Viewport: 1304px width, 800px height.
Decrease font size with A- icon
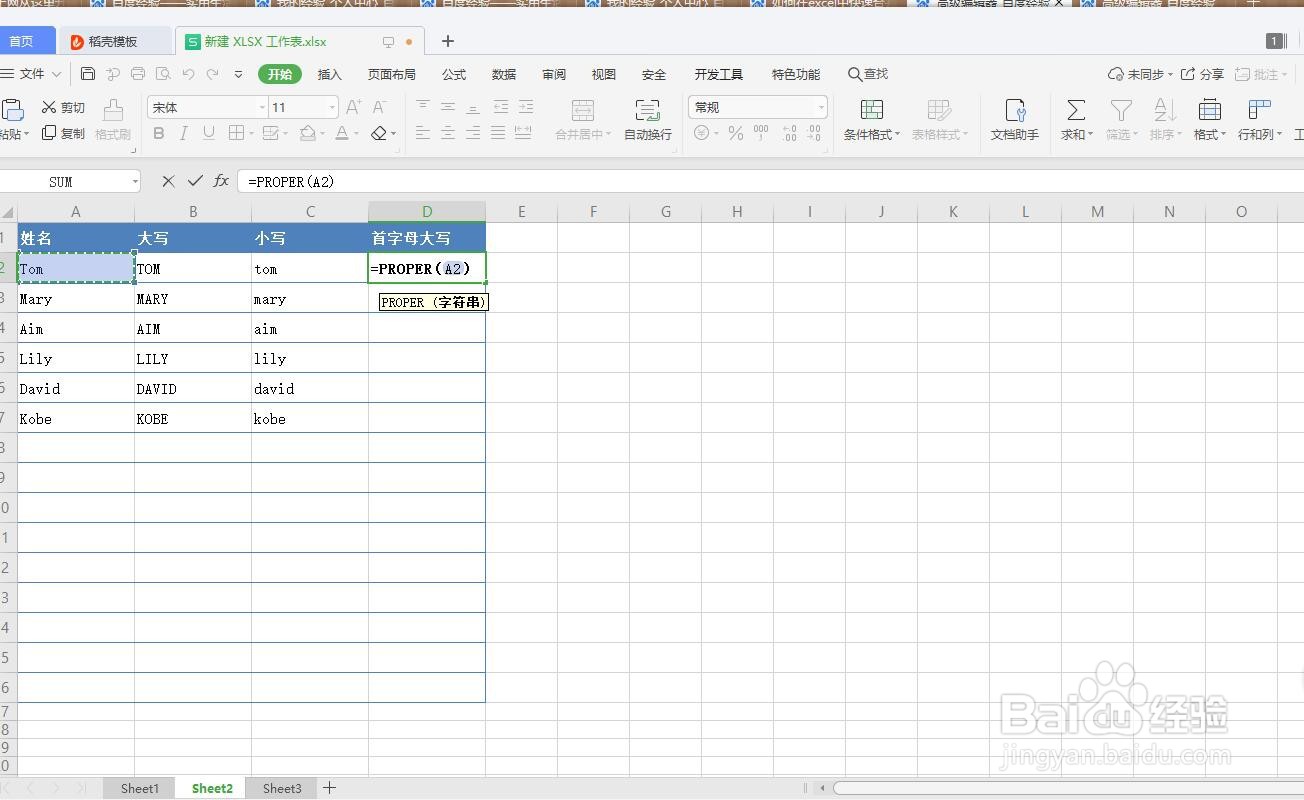click(x=380, y=107)
